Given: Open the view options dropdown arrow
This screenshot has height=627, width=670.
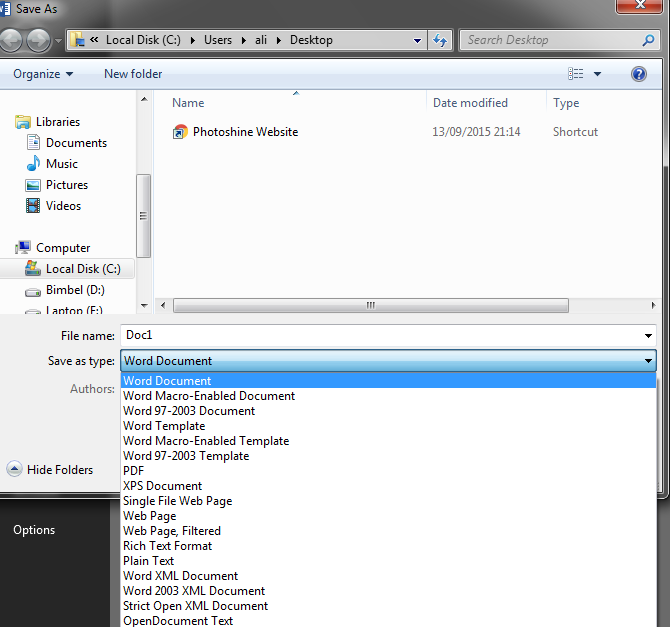Looking at the screenshot, I should pyautogui.click(x=597, y=74).
